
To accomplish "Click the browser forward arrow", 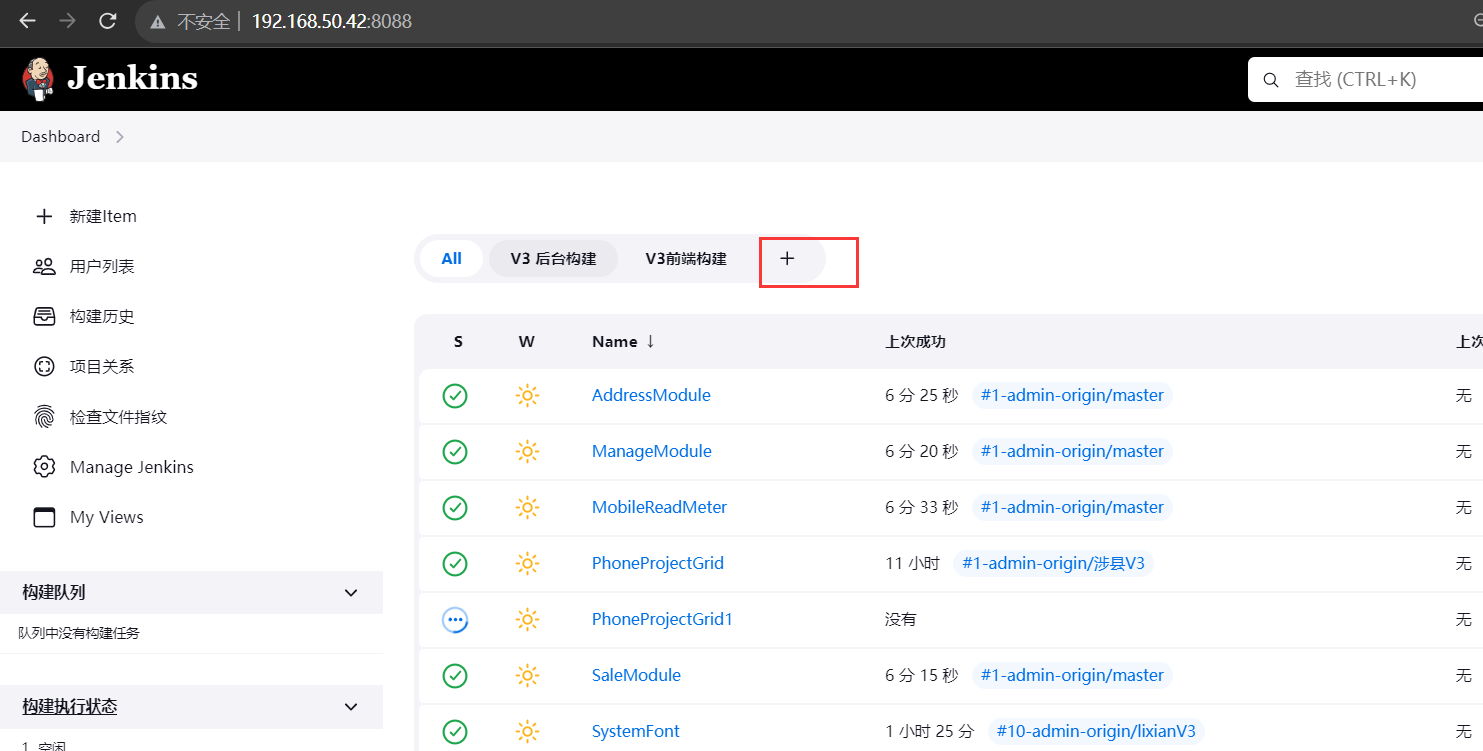I will 67,21.
